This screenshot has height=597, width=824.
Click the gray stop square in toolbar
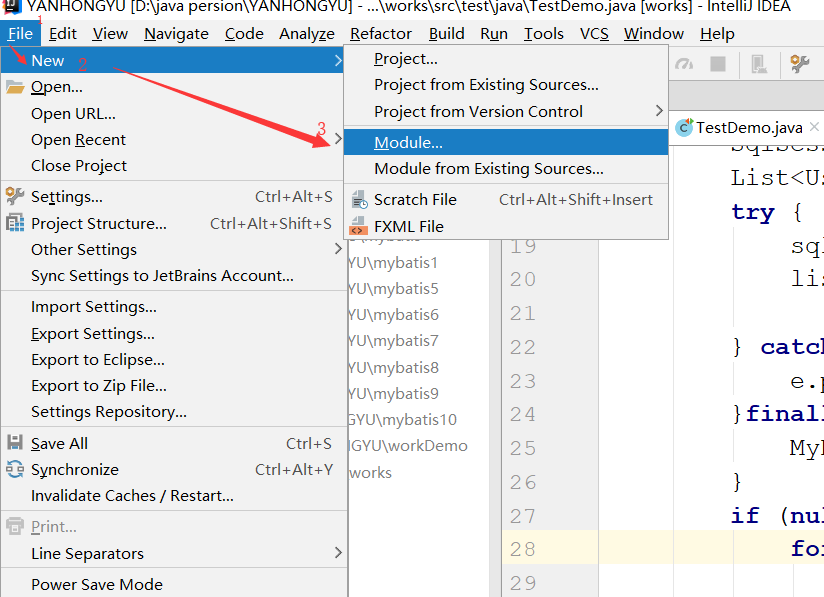718,64
